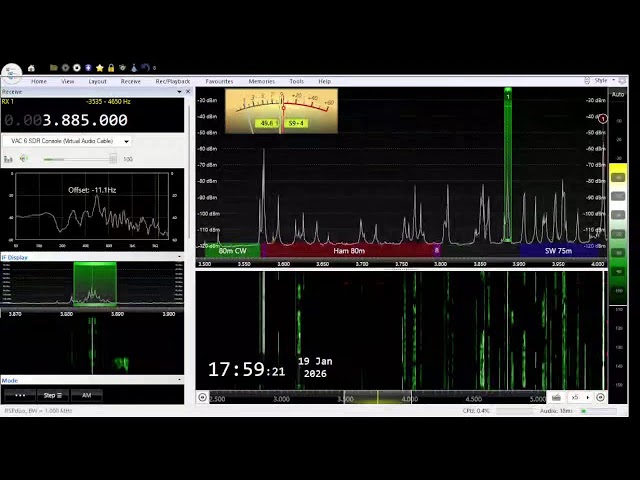The width and height of the screenshot is (640, 480).
Task: Click the radio icon next to x5 zoom
Action: [556, 397]
